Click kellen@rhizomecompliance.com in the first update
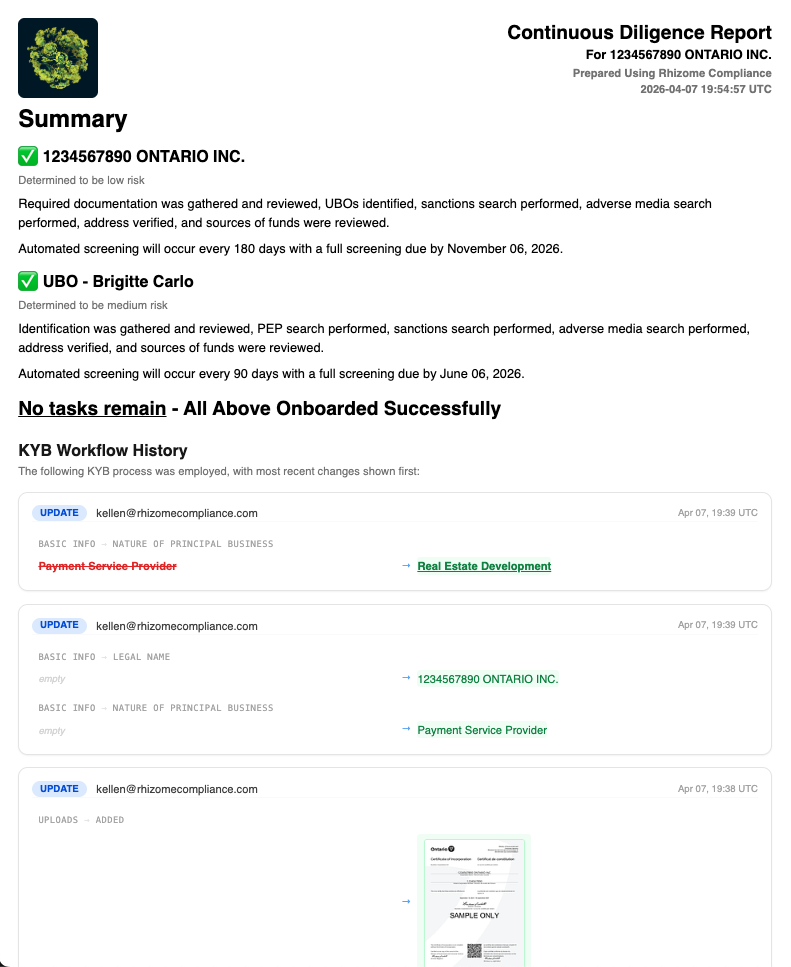Image resolution: width=791 pixels, height=967 pixels. (x=177, y=513)
